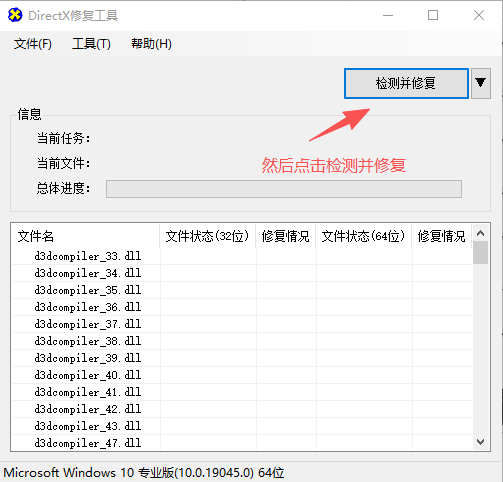Open the 文件(F) menu

click(x=33, y=44)
